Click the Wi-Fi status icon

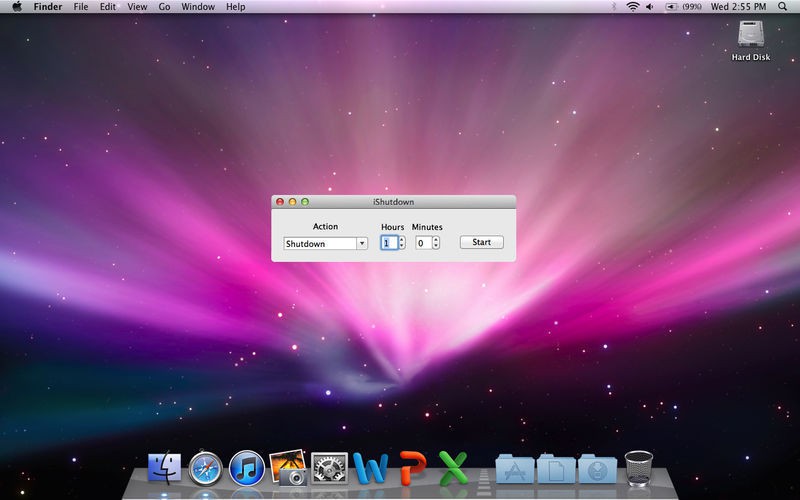click(x=632, y=7)
